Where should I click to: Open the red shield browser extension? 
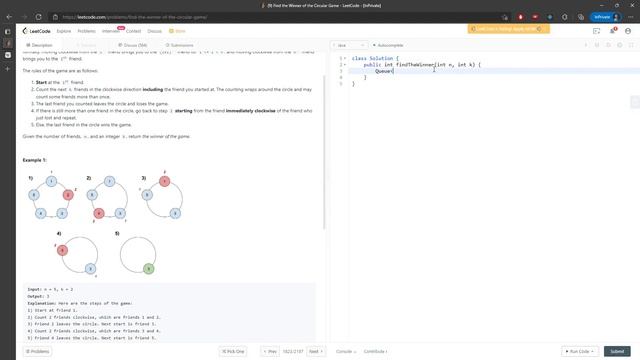(520, 17)
